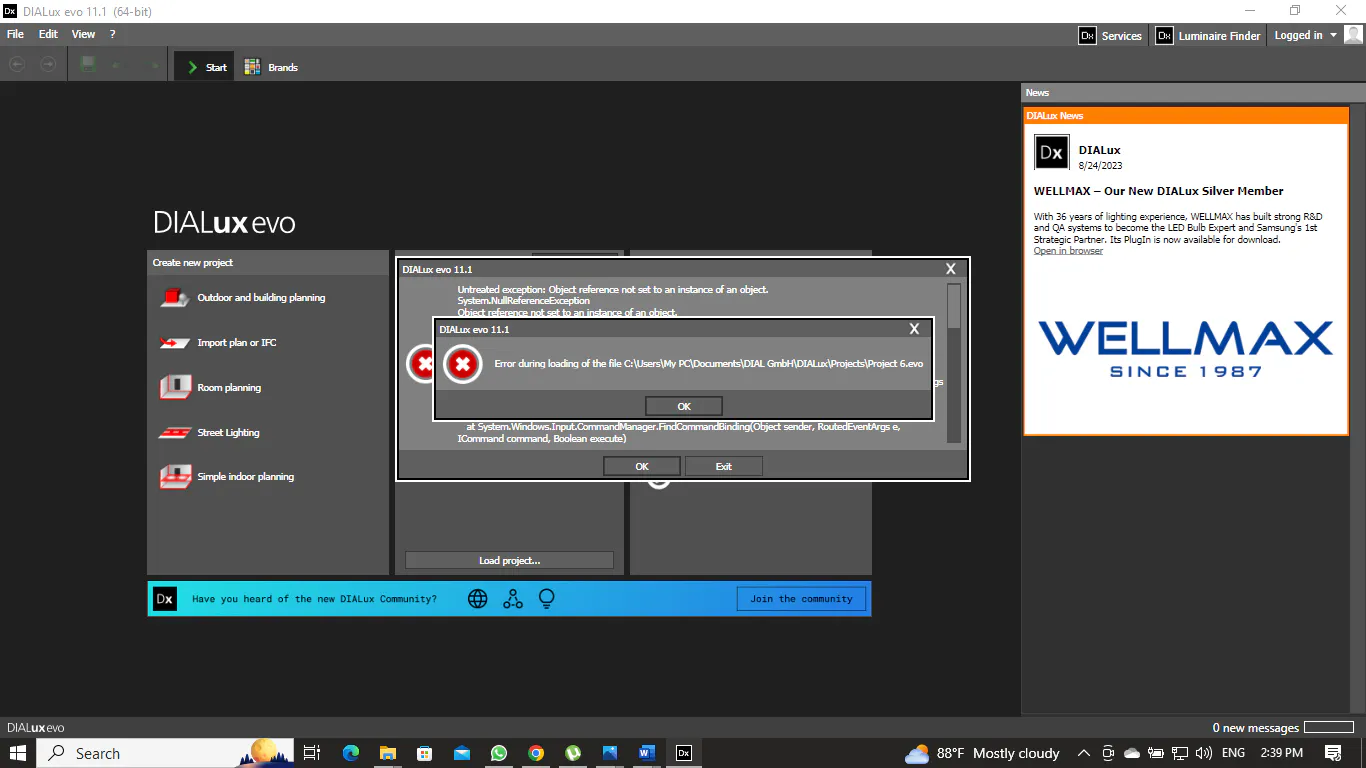Open the ? help menu

112,34
